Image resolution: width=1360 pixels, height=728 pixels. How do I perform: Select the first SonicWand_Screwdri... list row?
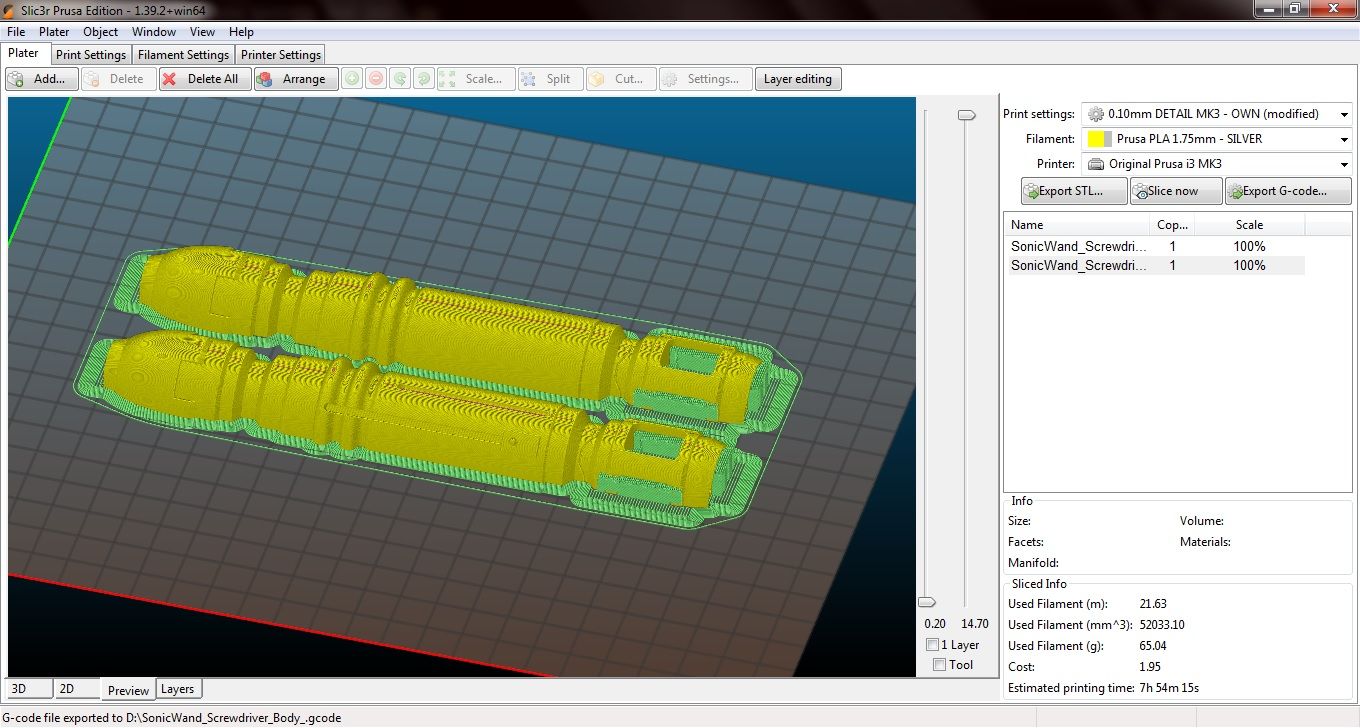pyautogui.click(x=1154, y=246)
